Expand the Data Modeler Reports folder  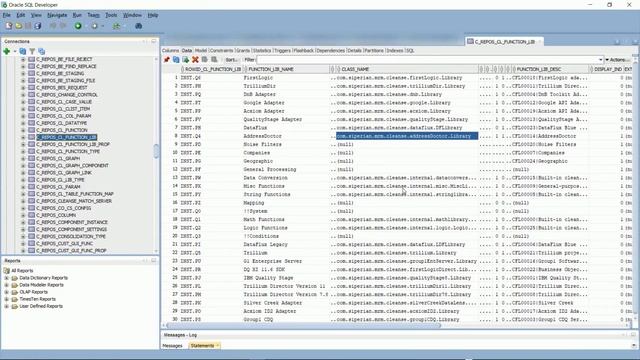click(7, 285)
